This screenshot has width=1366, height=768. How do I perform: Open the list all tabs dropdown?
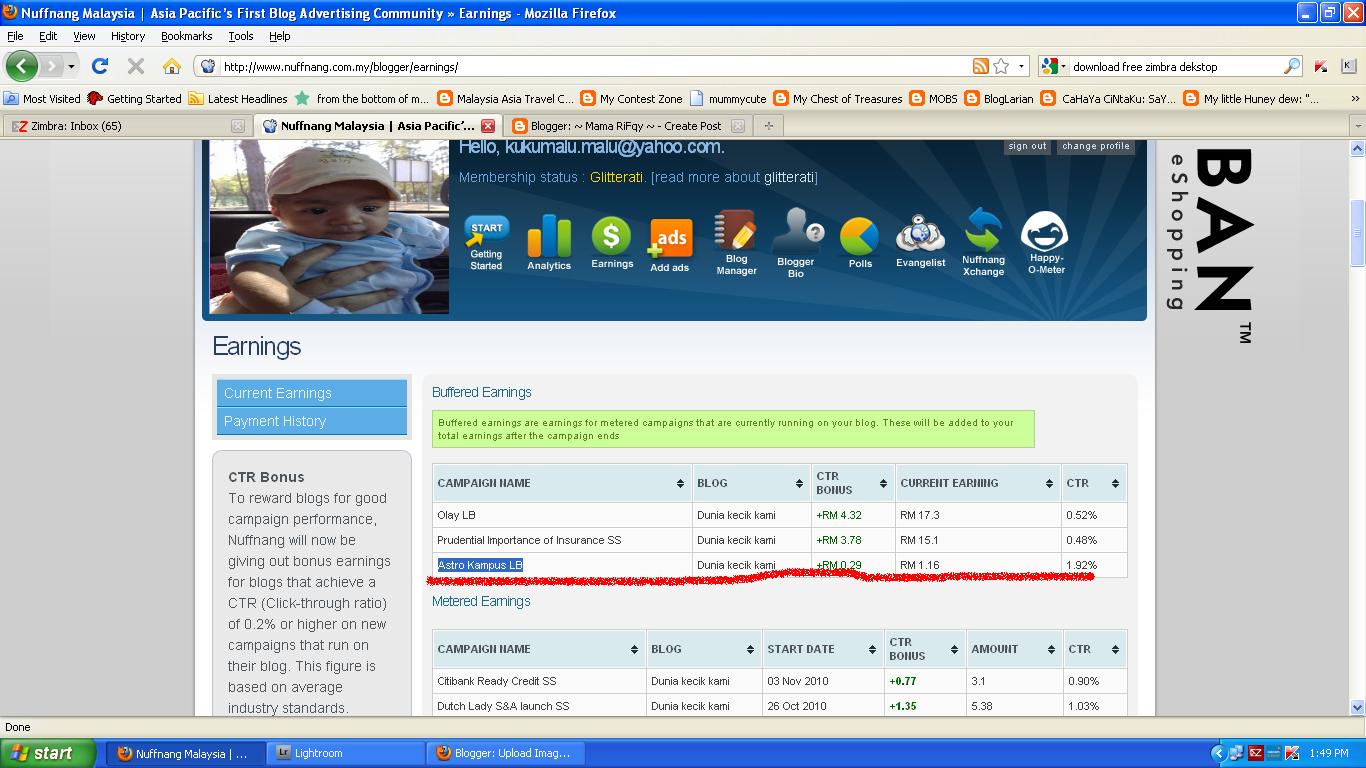1357,126
